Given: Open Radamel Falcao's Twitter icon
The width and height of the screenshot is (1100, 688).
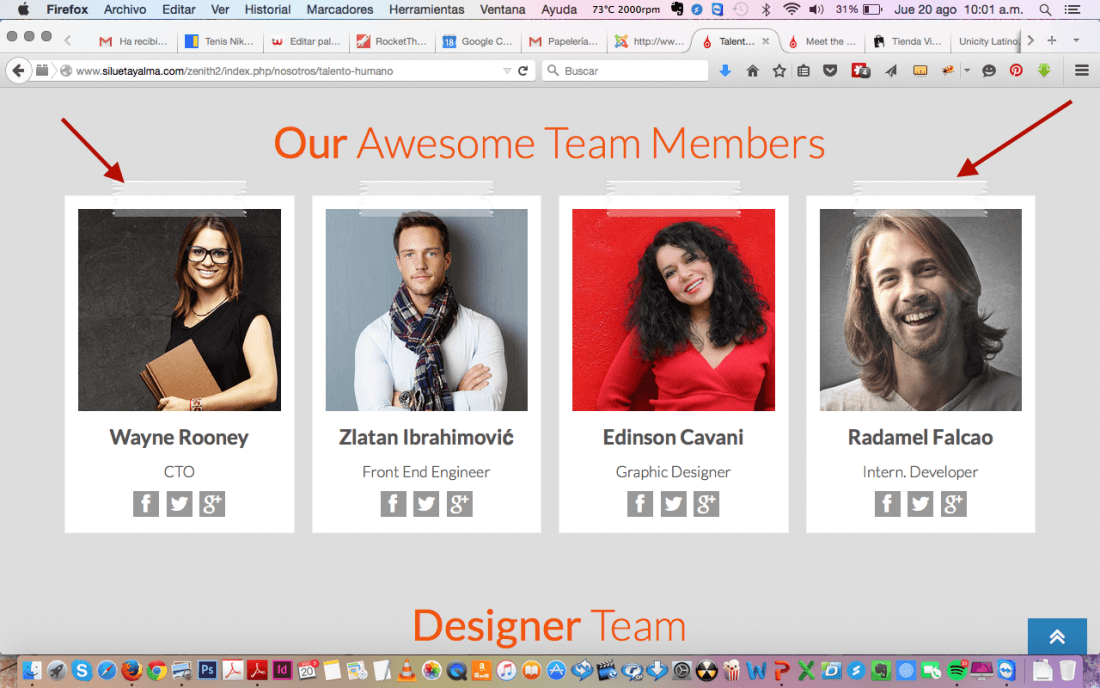Looking at the screenshot, I should point(920,504).
